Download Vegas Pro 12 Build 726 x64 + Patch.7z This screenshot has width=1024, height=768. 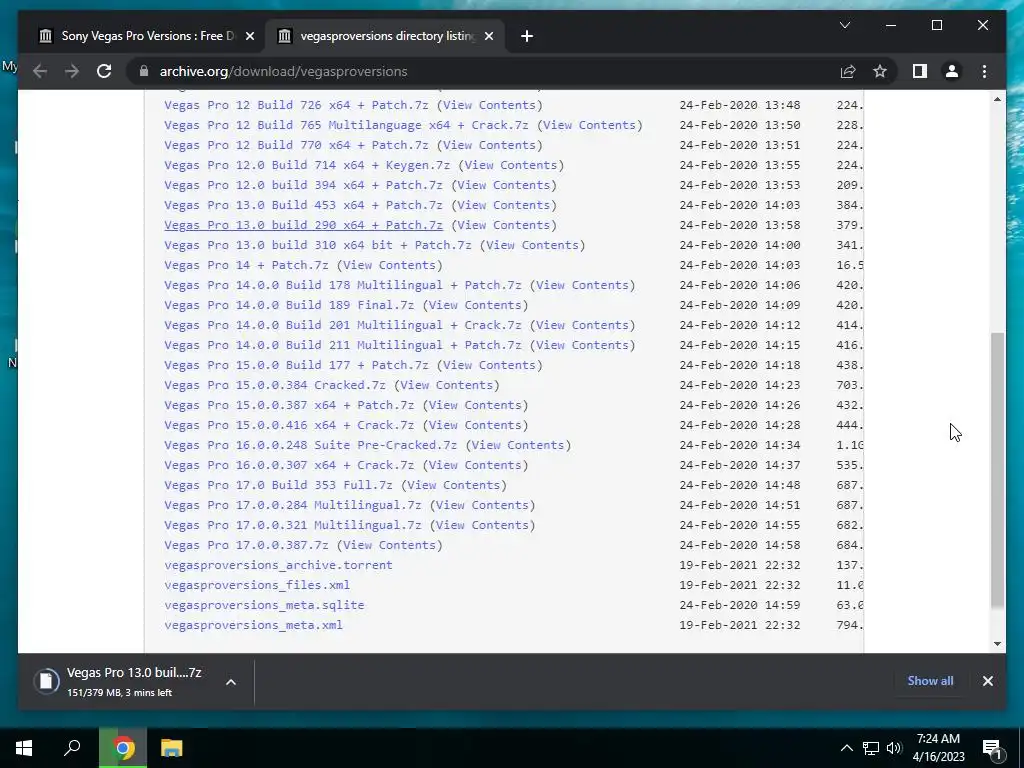pyautogui.click(x=296, y=105)
